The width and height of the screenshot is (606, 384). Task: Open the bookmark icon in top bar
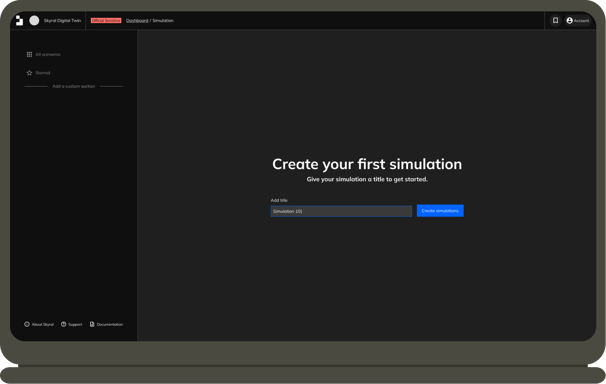(555, 20)
